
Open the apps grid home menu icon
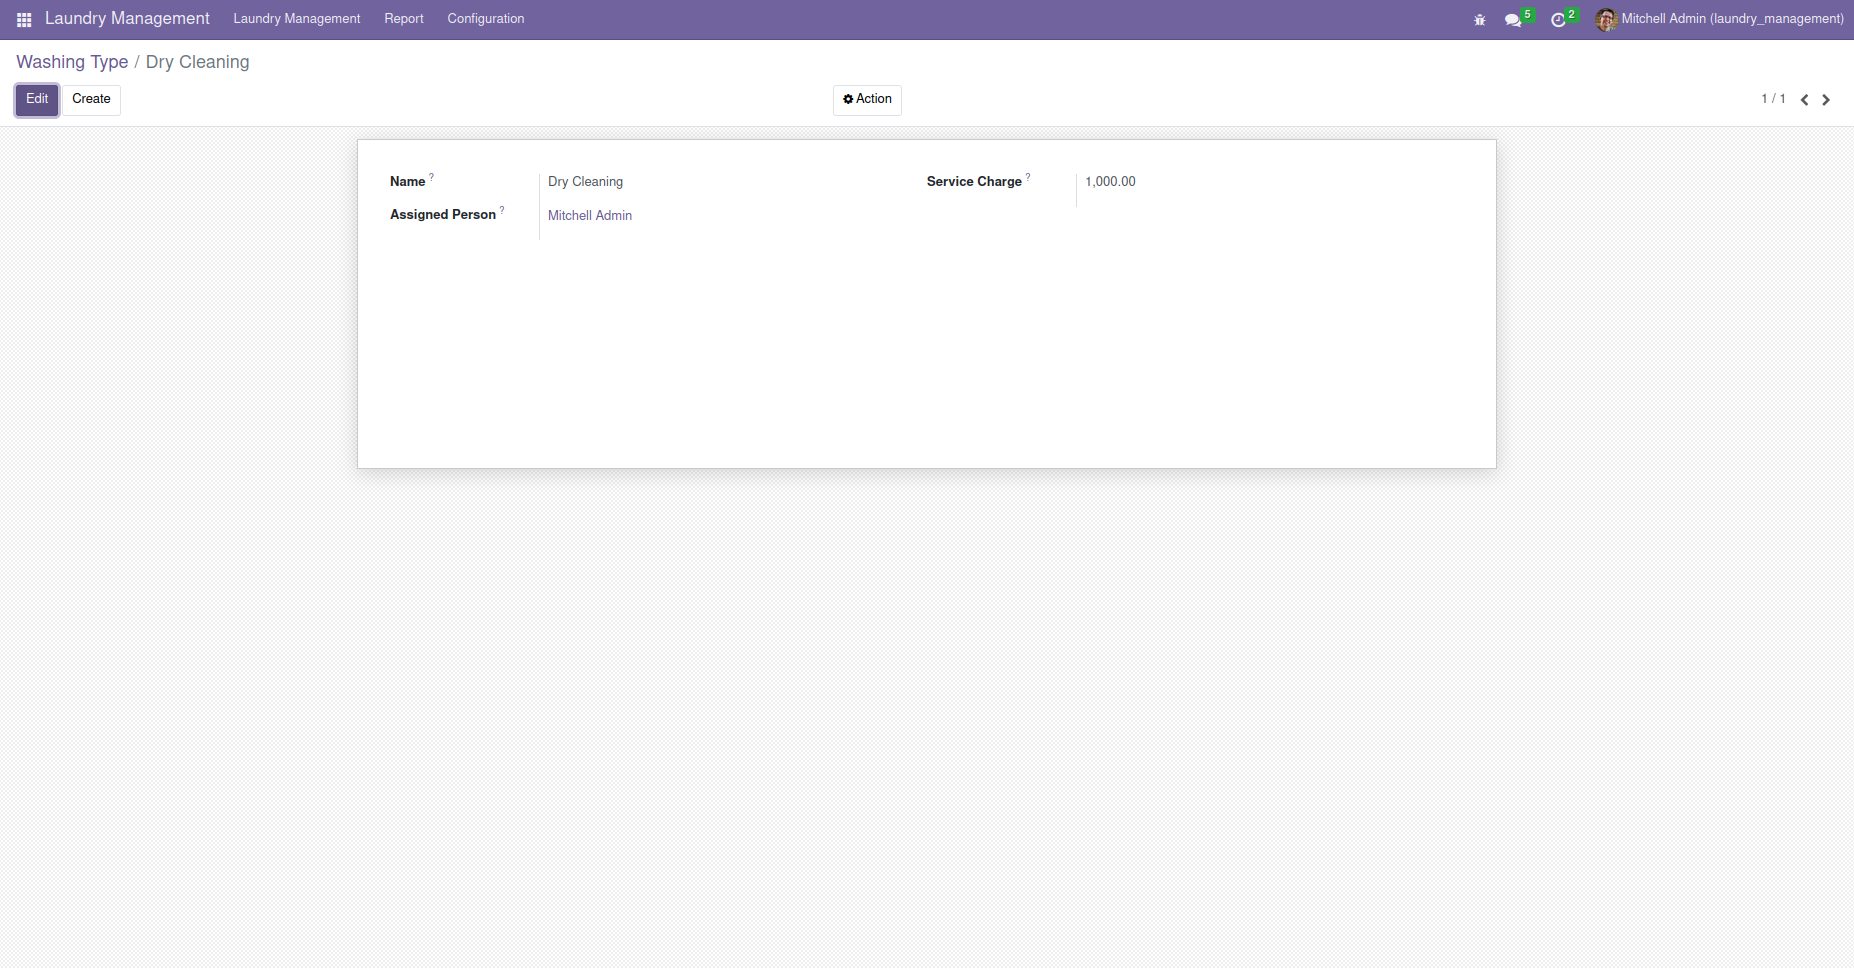click(x=24, y=19)
